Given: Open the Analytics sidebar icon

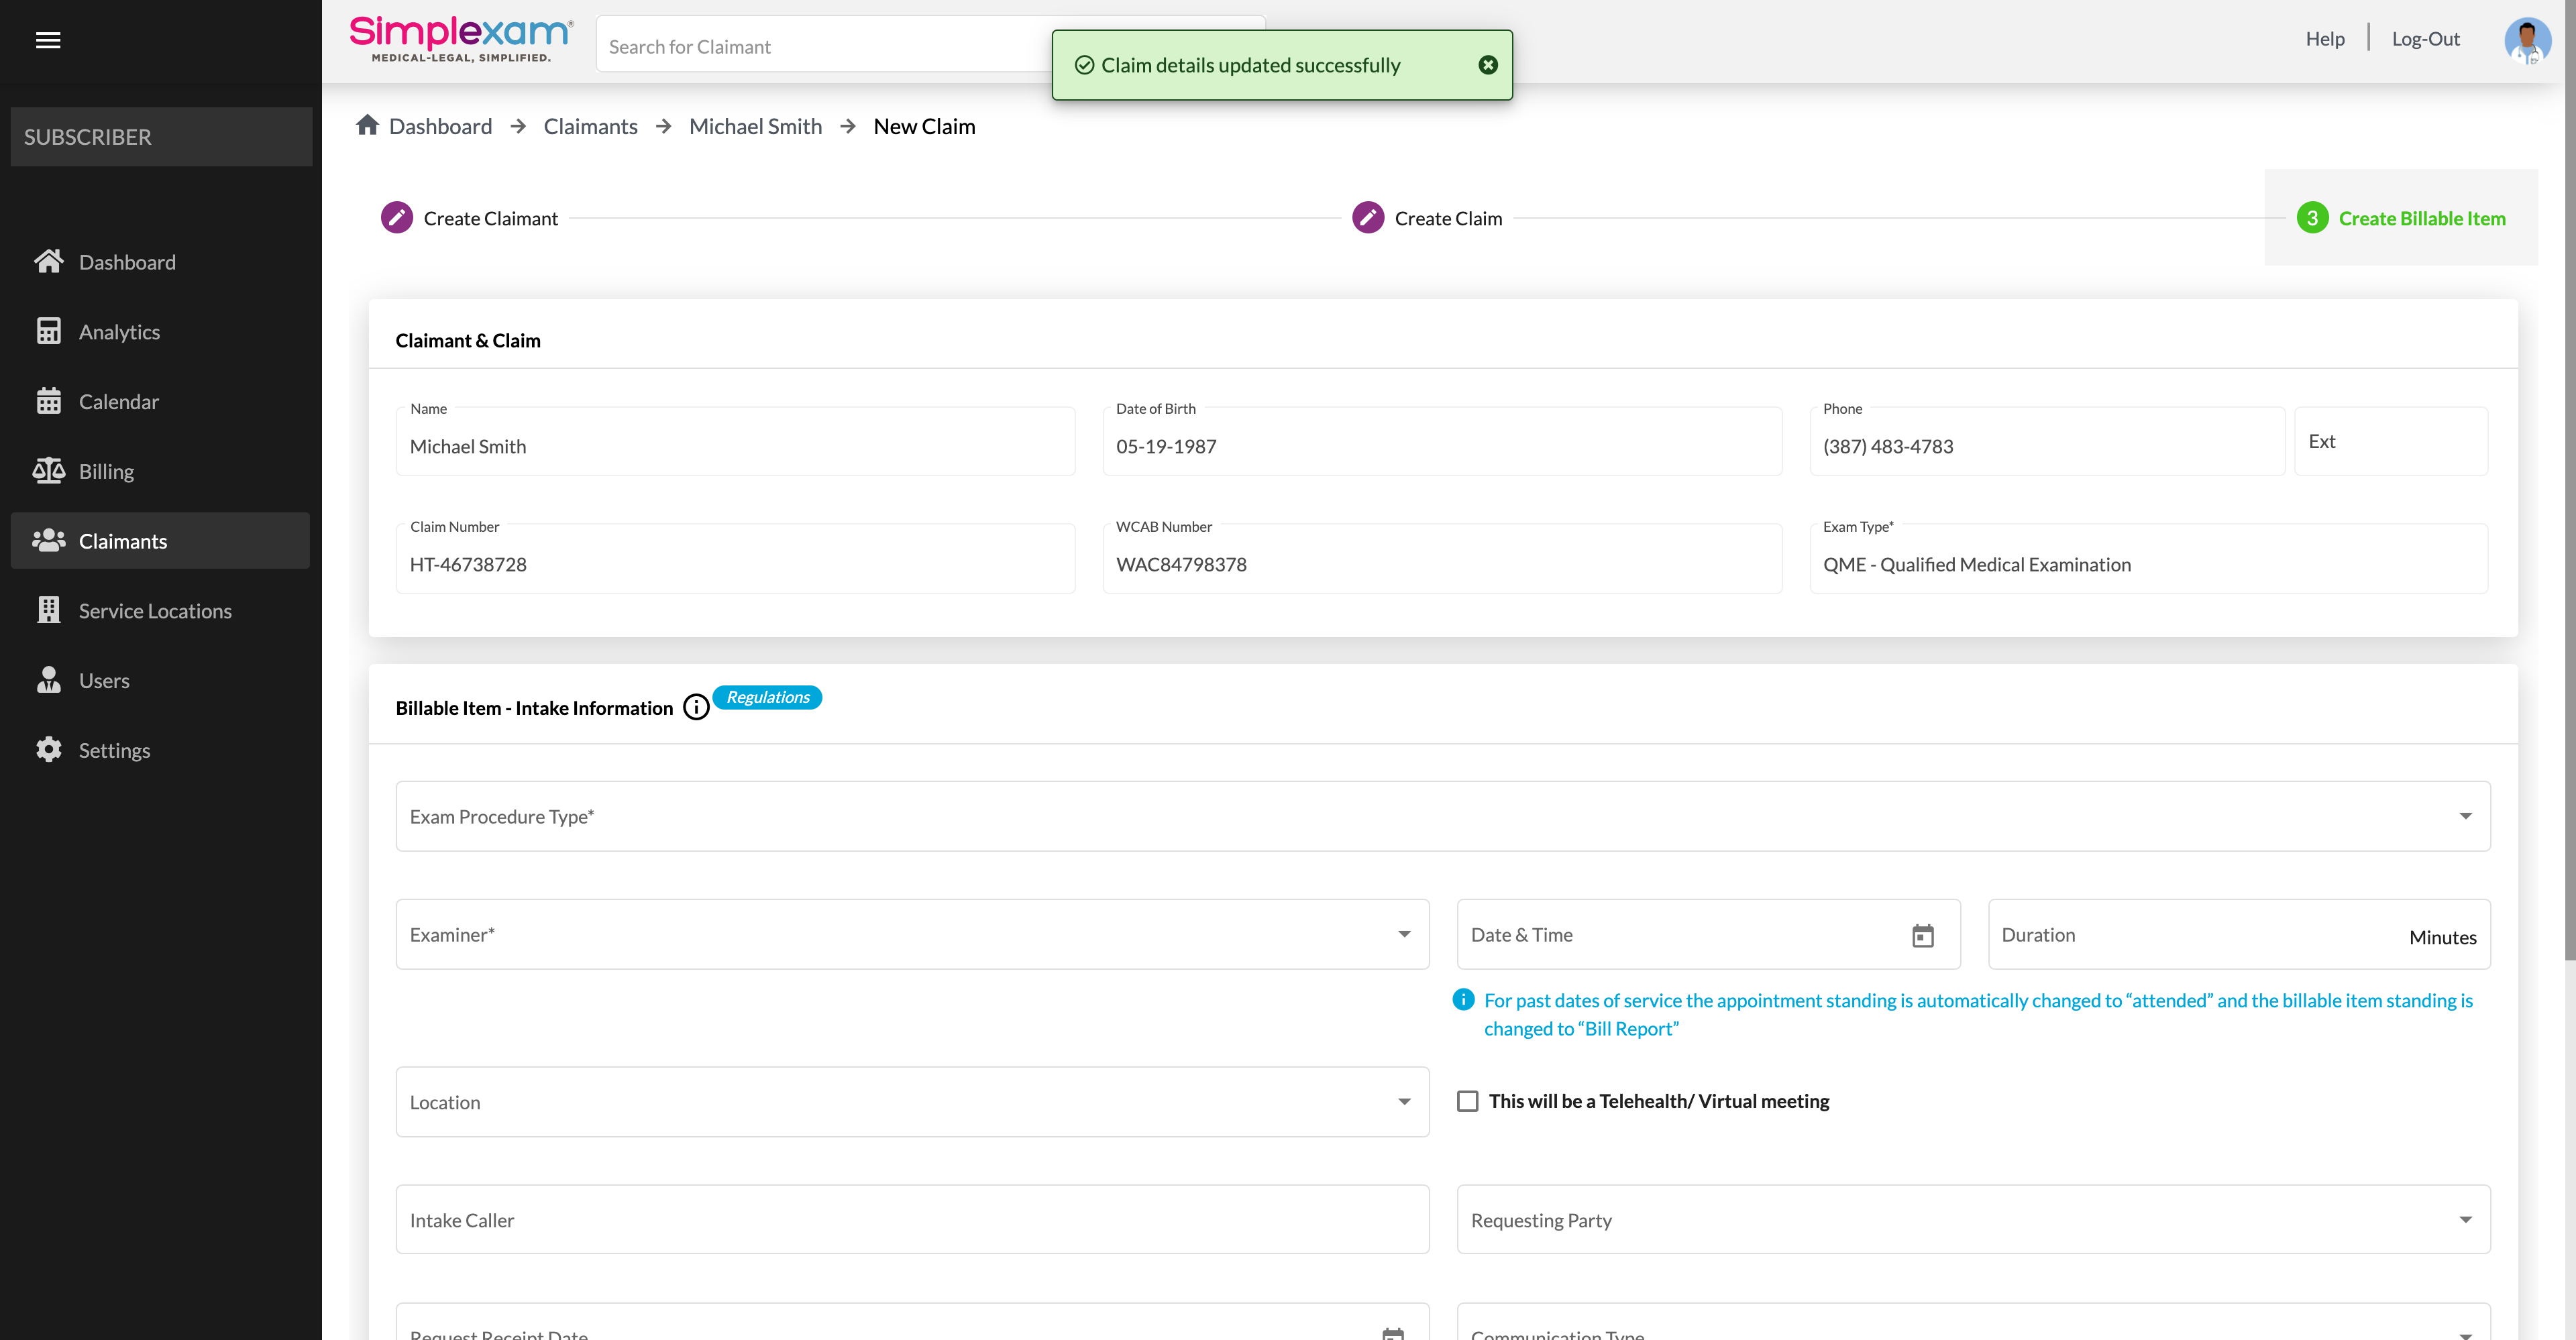Looking at the screenshot, I should click(x=48, y=331).
